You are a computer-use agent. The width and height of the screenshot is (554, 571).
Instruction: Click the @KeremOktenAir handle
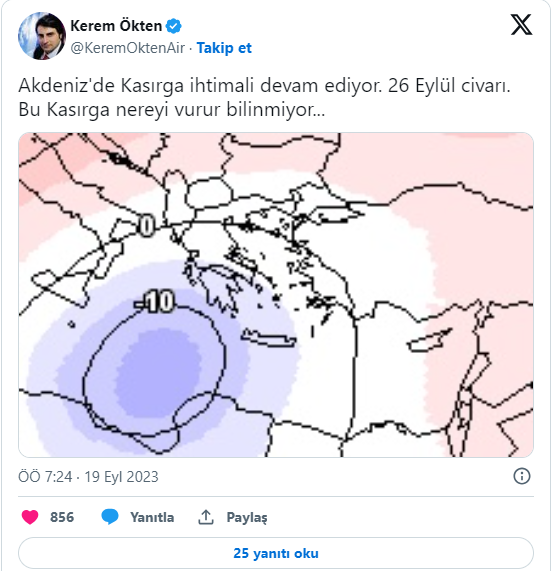click(127, 48)
